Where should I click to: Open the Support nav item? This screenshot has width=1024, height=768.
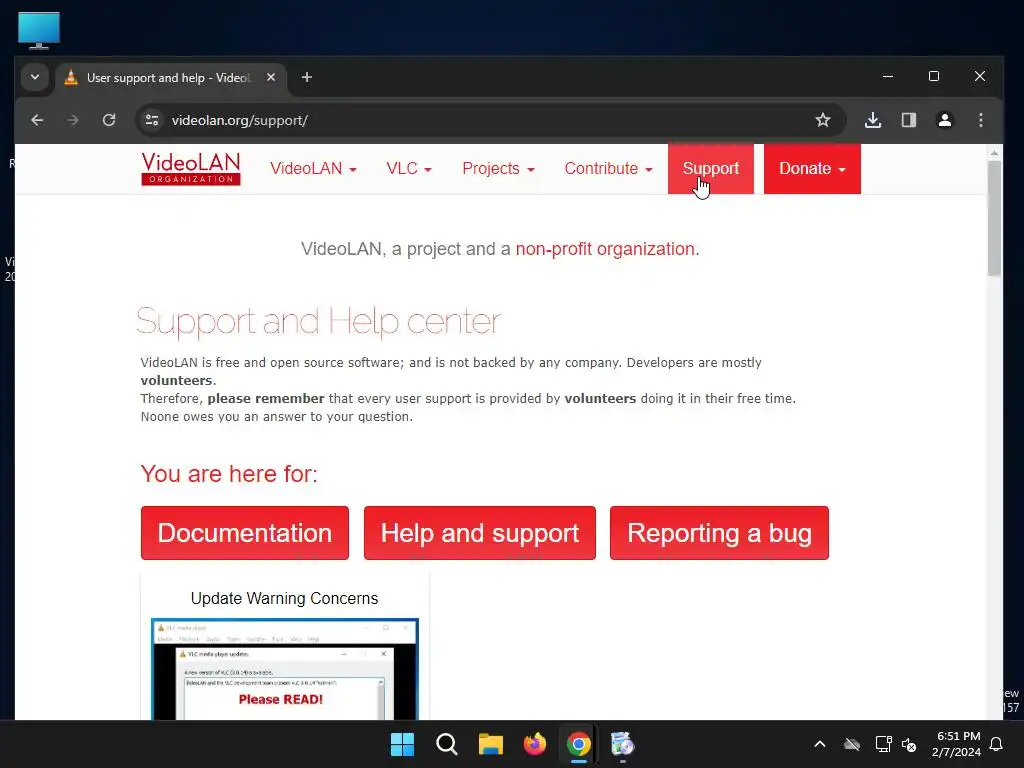[x=711, y=168]
